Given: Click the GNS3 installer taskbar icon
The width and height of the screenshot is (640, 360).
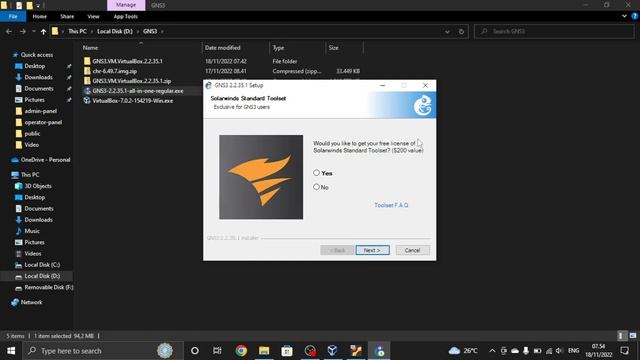Looking at the screenshot, I should 380,351.
